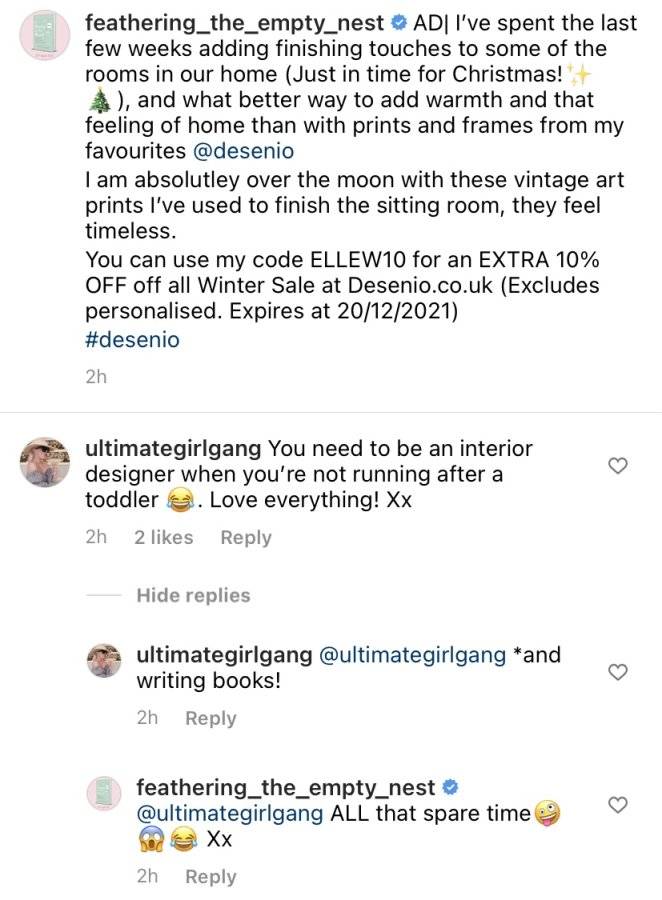The height and width of the screenshot is (900, 662).
Task: Open feathering_the_empty_nest username in caption
Action: point(234,24)
